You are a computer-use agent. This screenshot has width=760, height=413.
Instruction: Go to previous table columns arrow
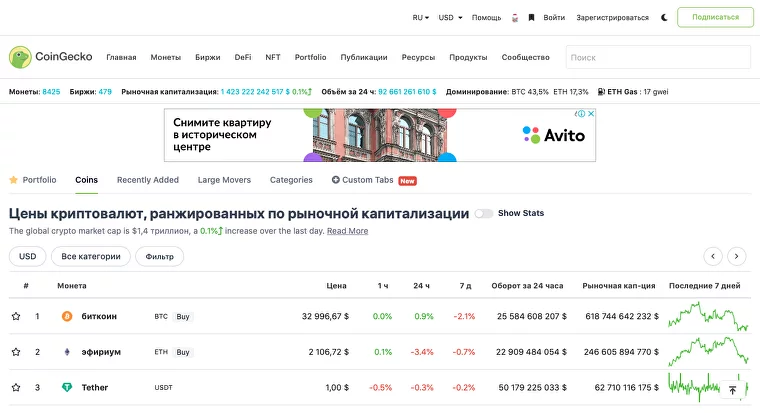click(x=712, y=256)
